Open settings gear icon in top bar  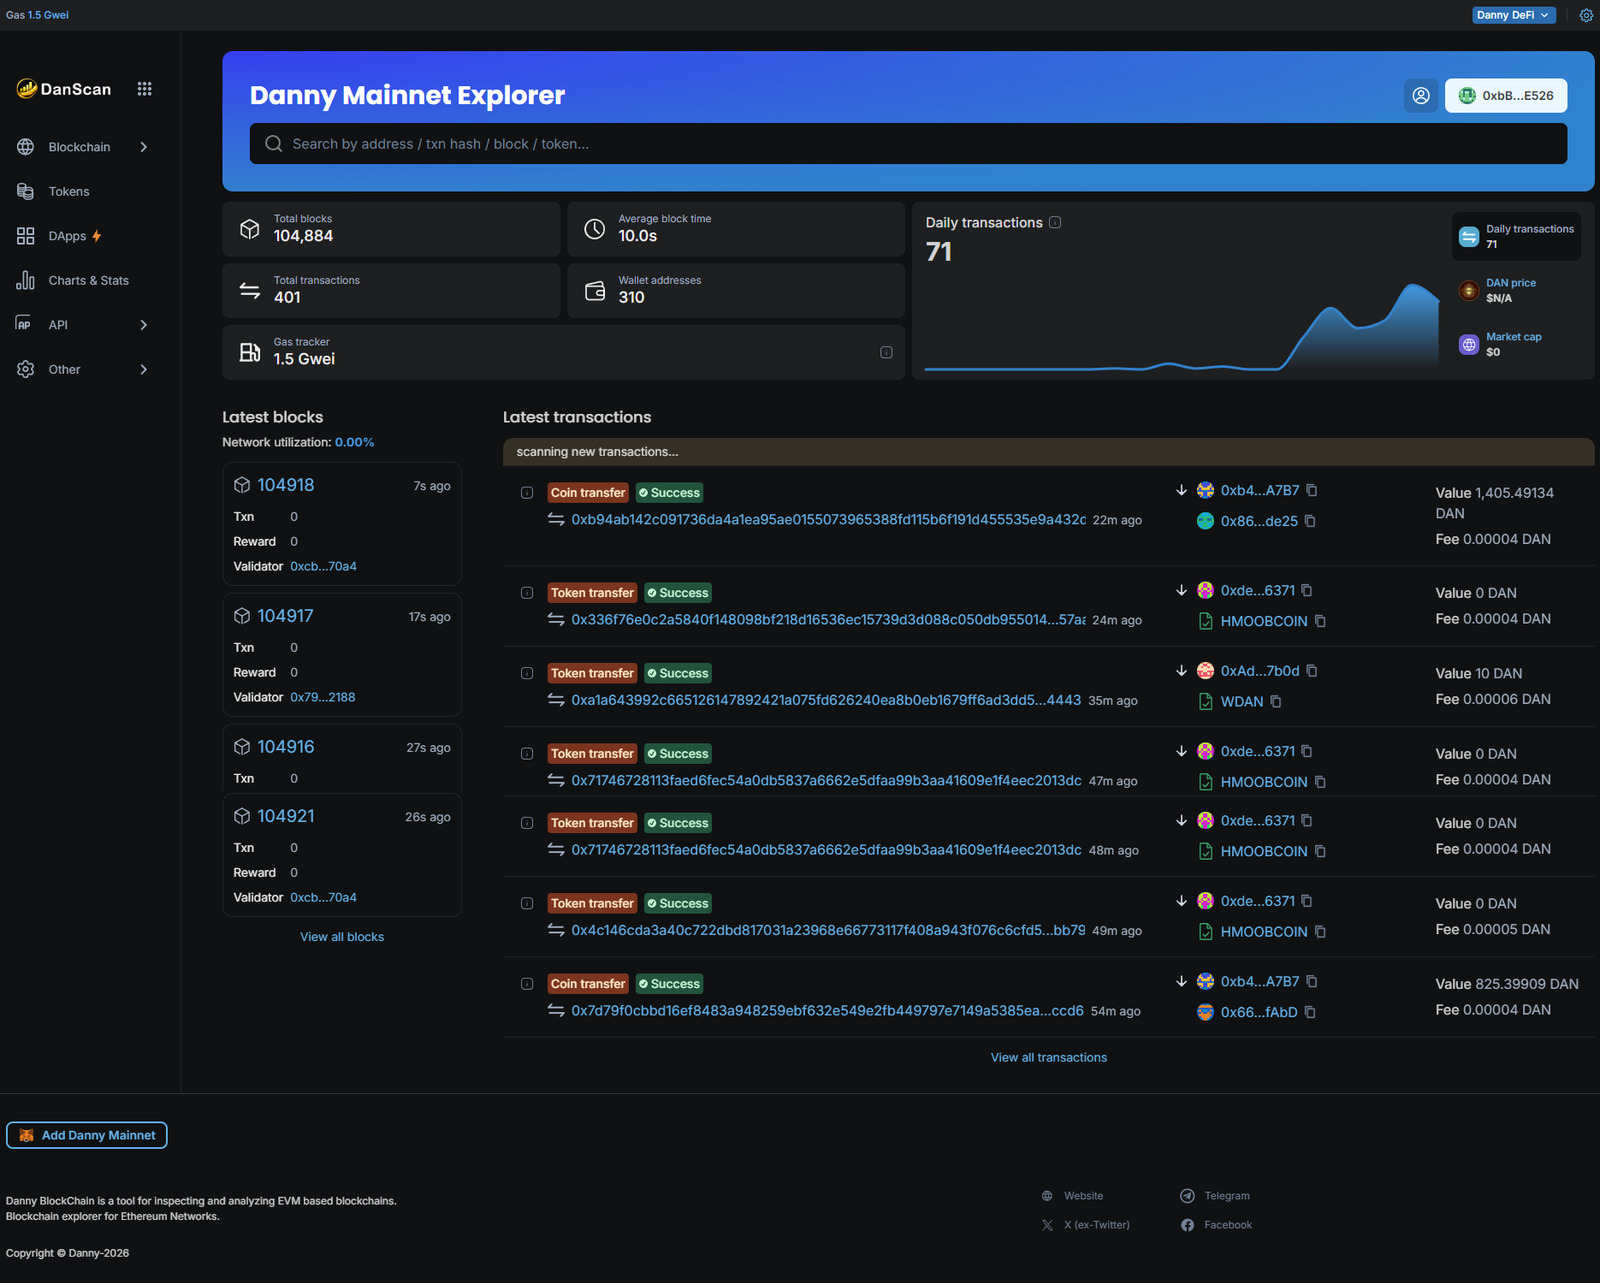click(x=1585, y=15)
